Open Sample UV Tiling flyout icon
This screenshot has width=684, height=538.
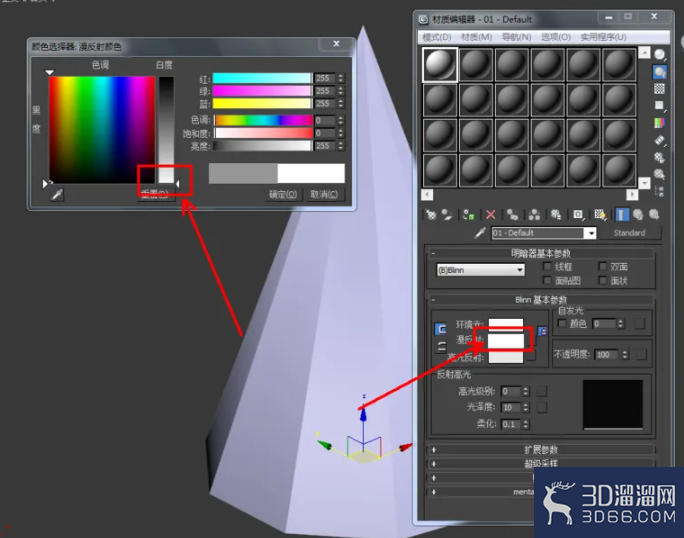(x=660, y=105)
